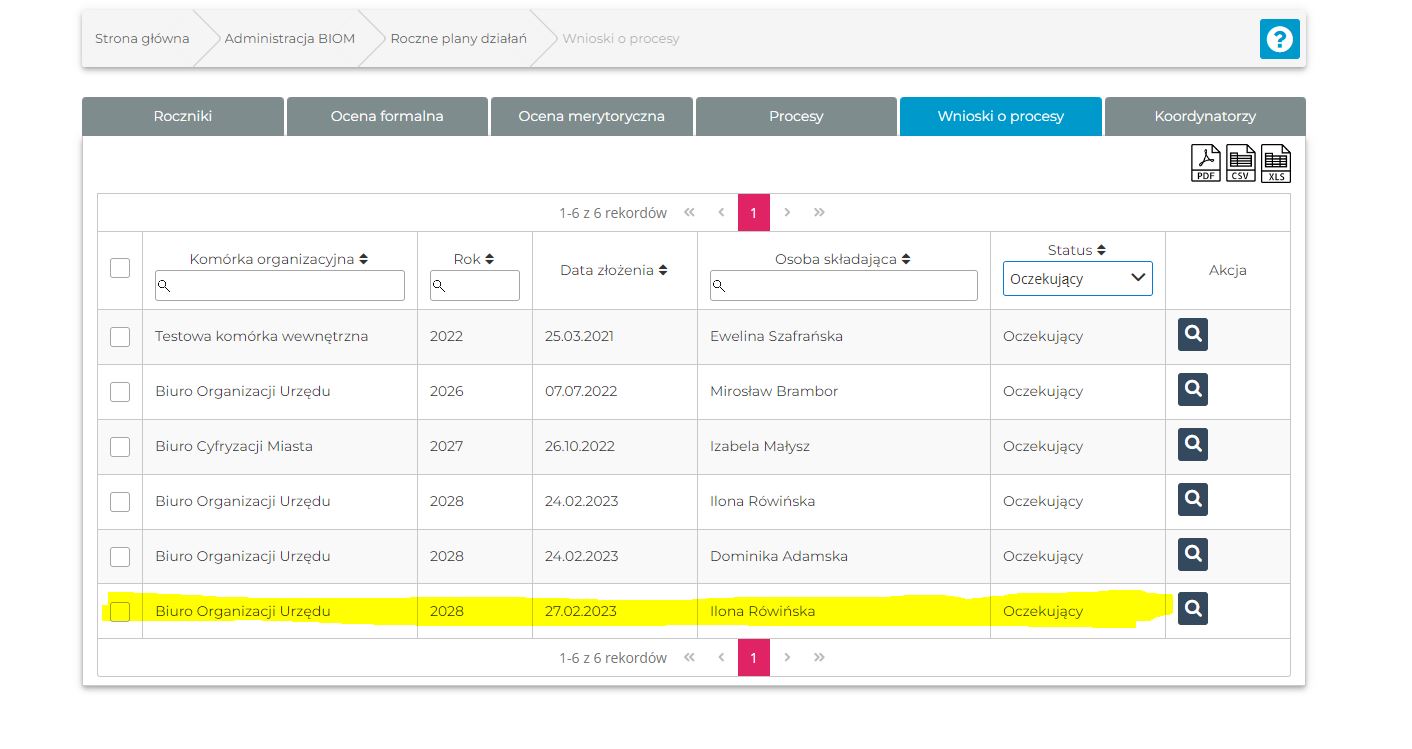View details for Dominika Adamska's request
The image size is (1412, 749).
tap(1192, 555)
